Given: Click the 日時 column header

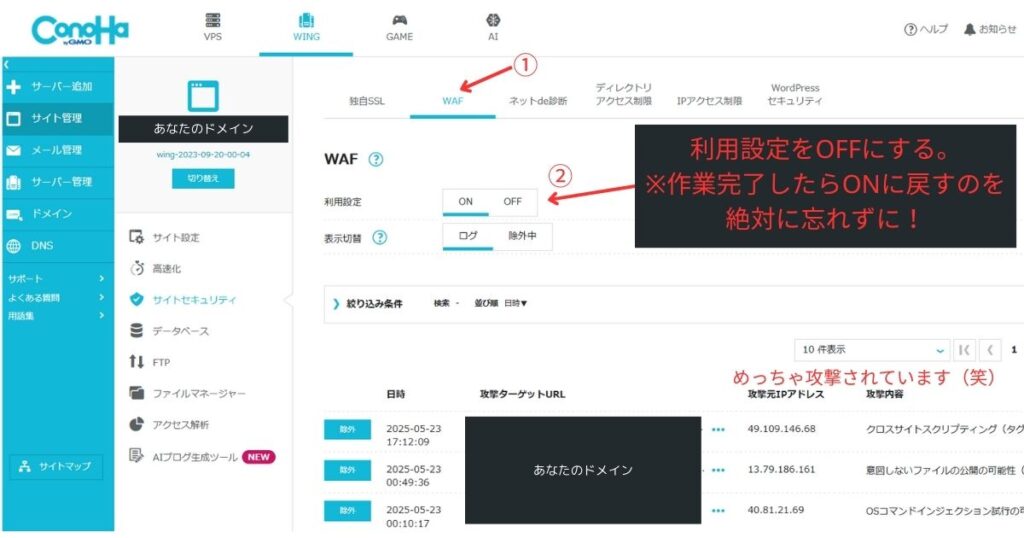Looking at the screenshot, I should [396, 394].
